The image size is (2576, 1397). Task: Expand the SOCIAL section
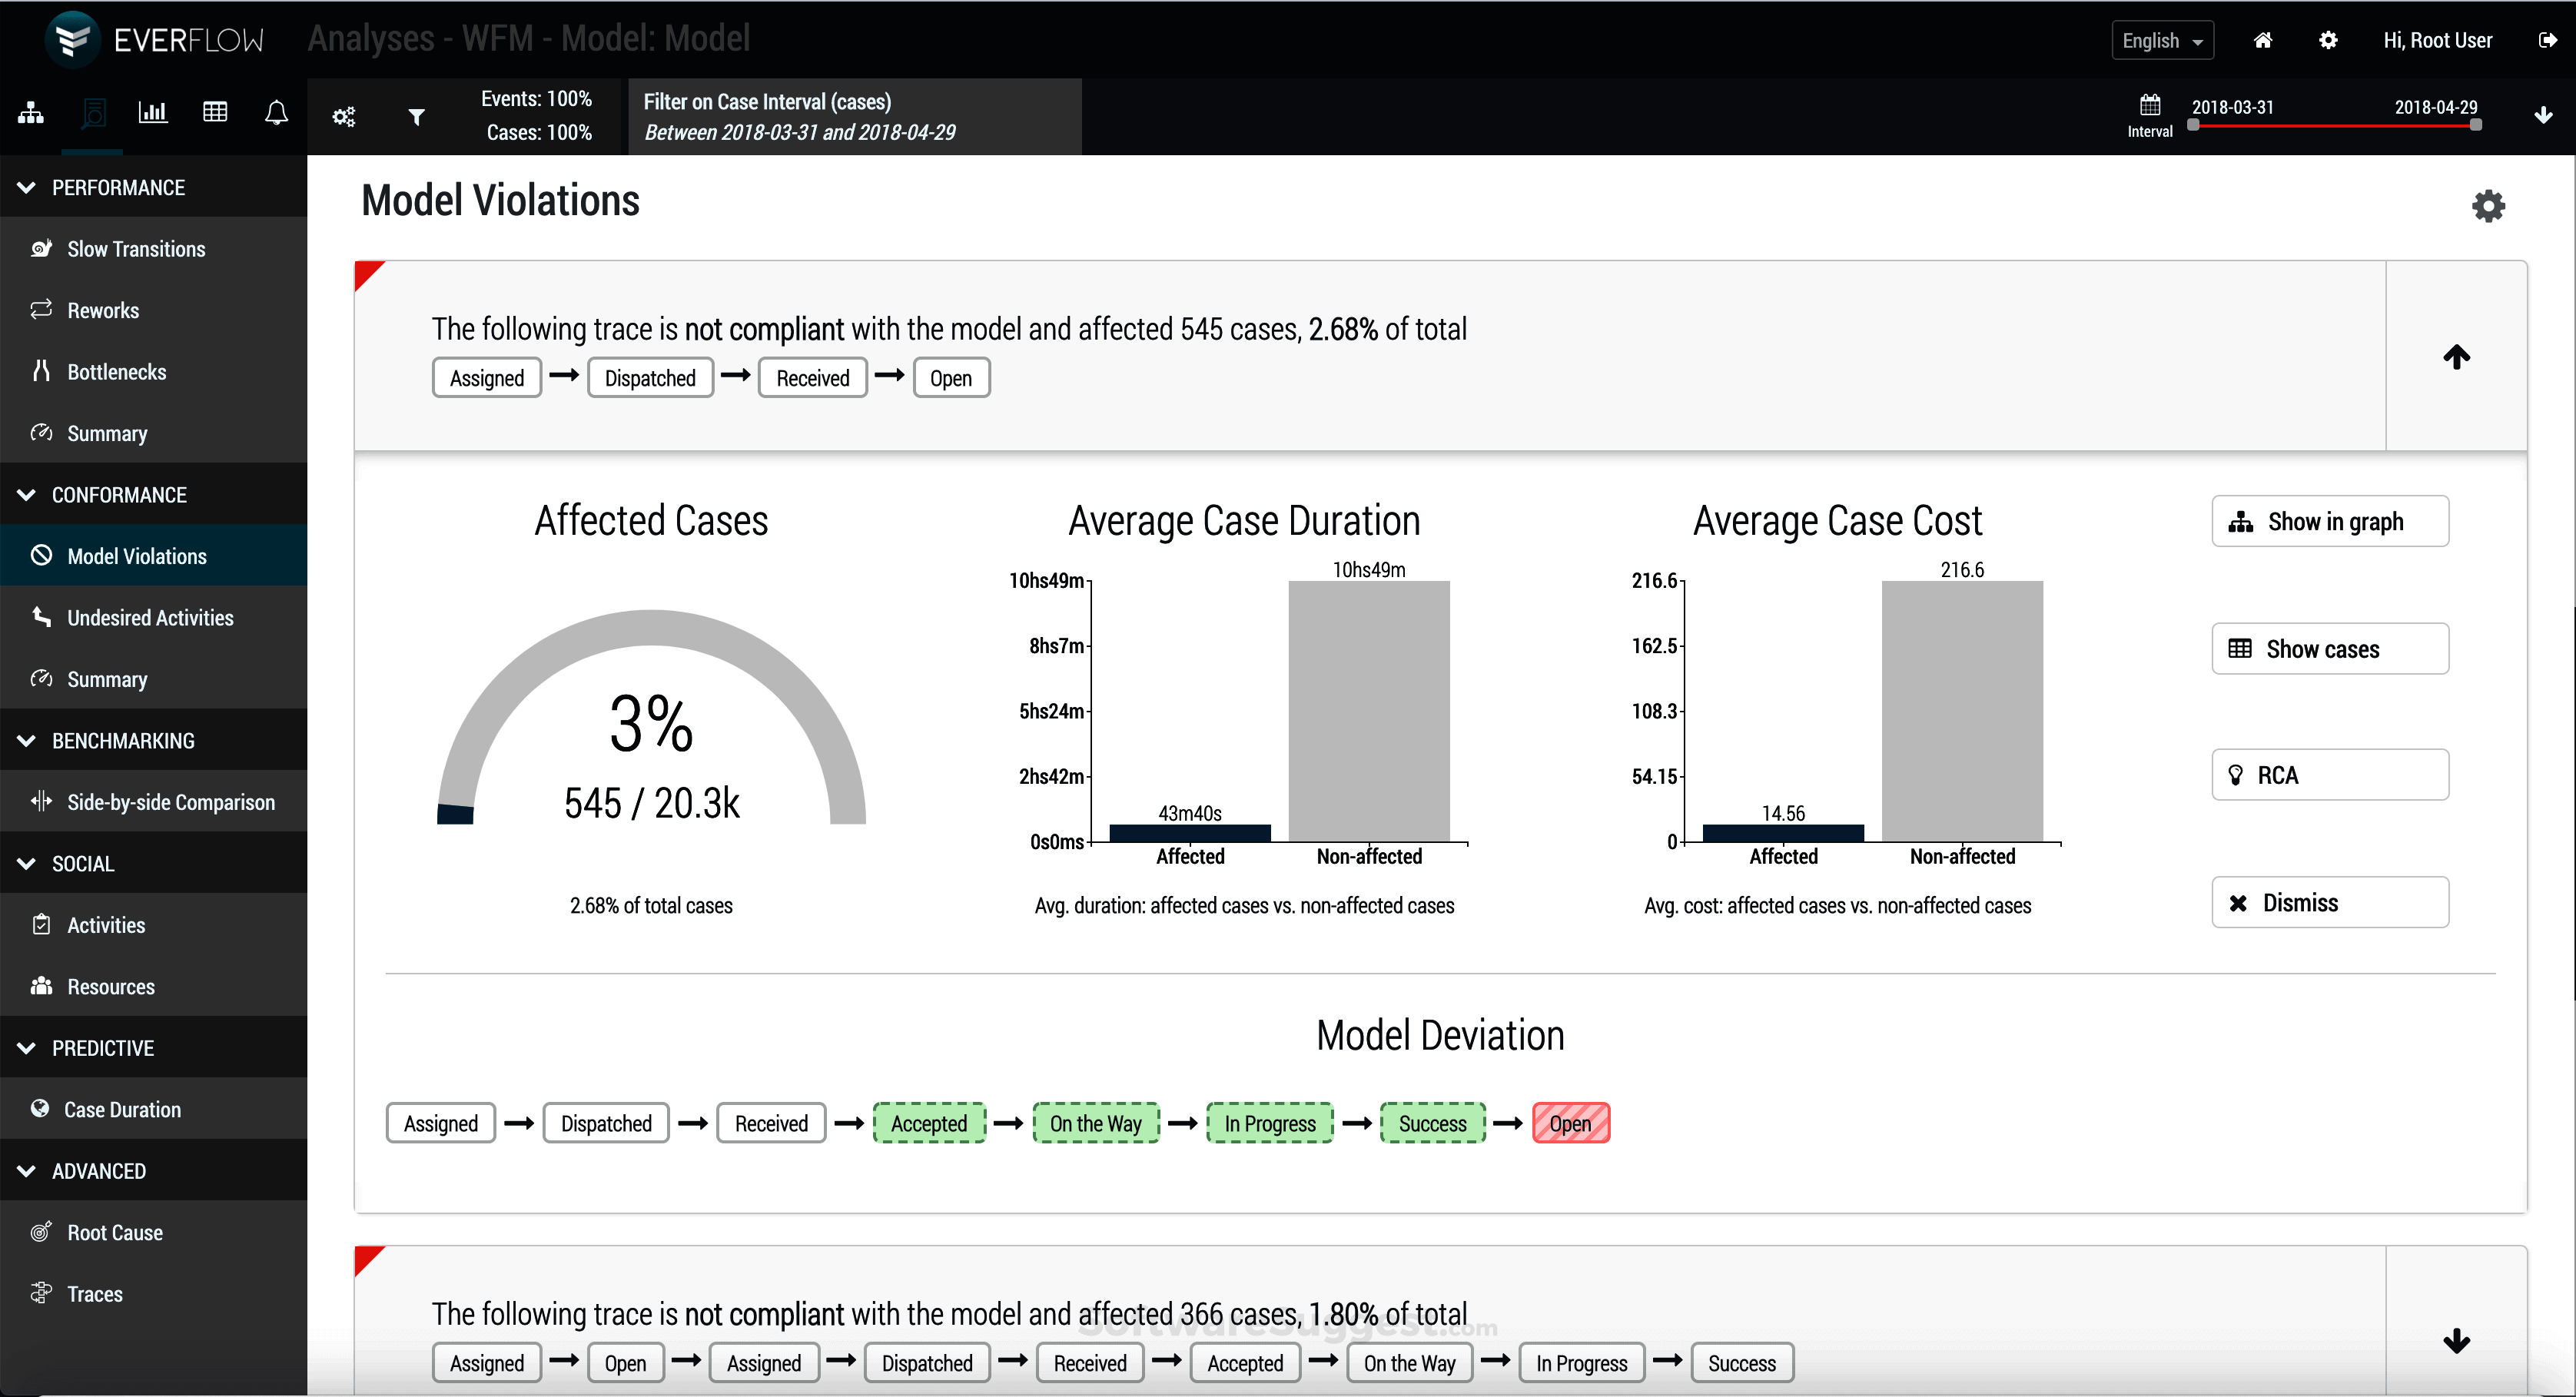[x=83, y=863]
